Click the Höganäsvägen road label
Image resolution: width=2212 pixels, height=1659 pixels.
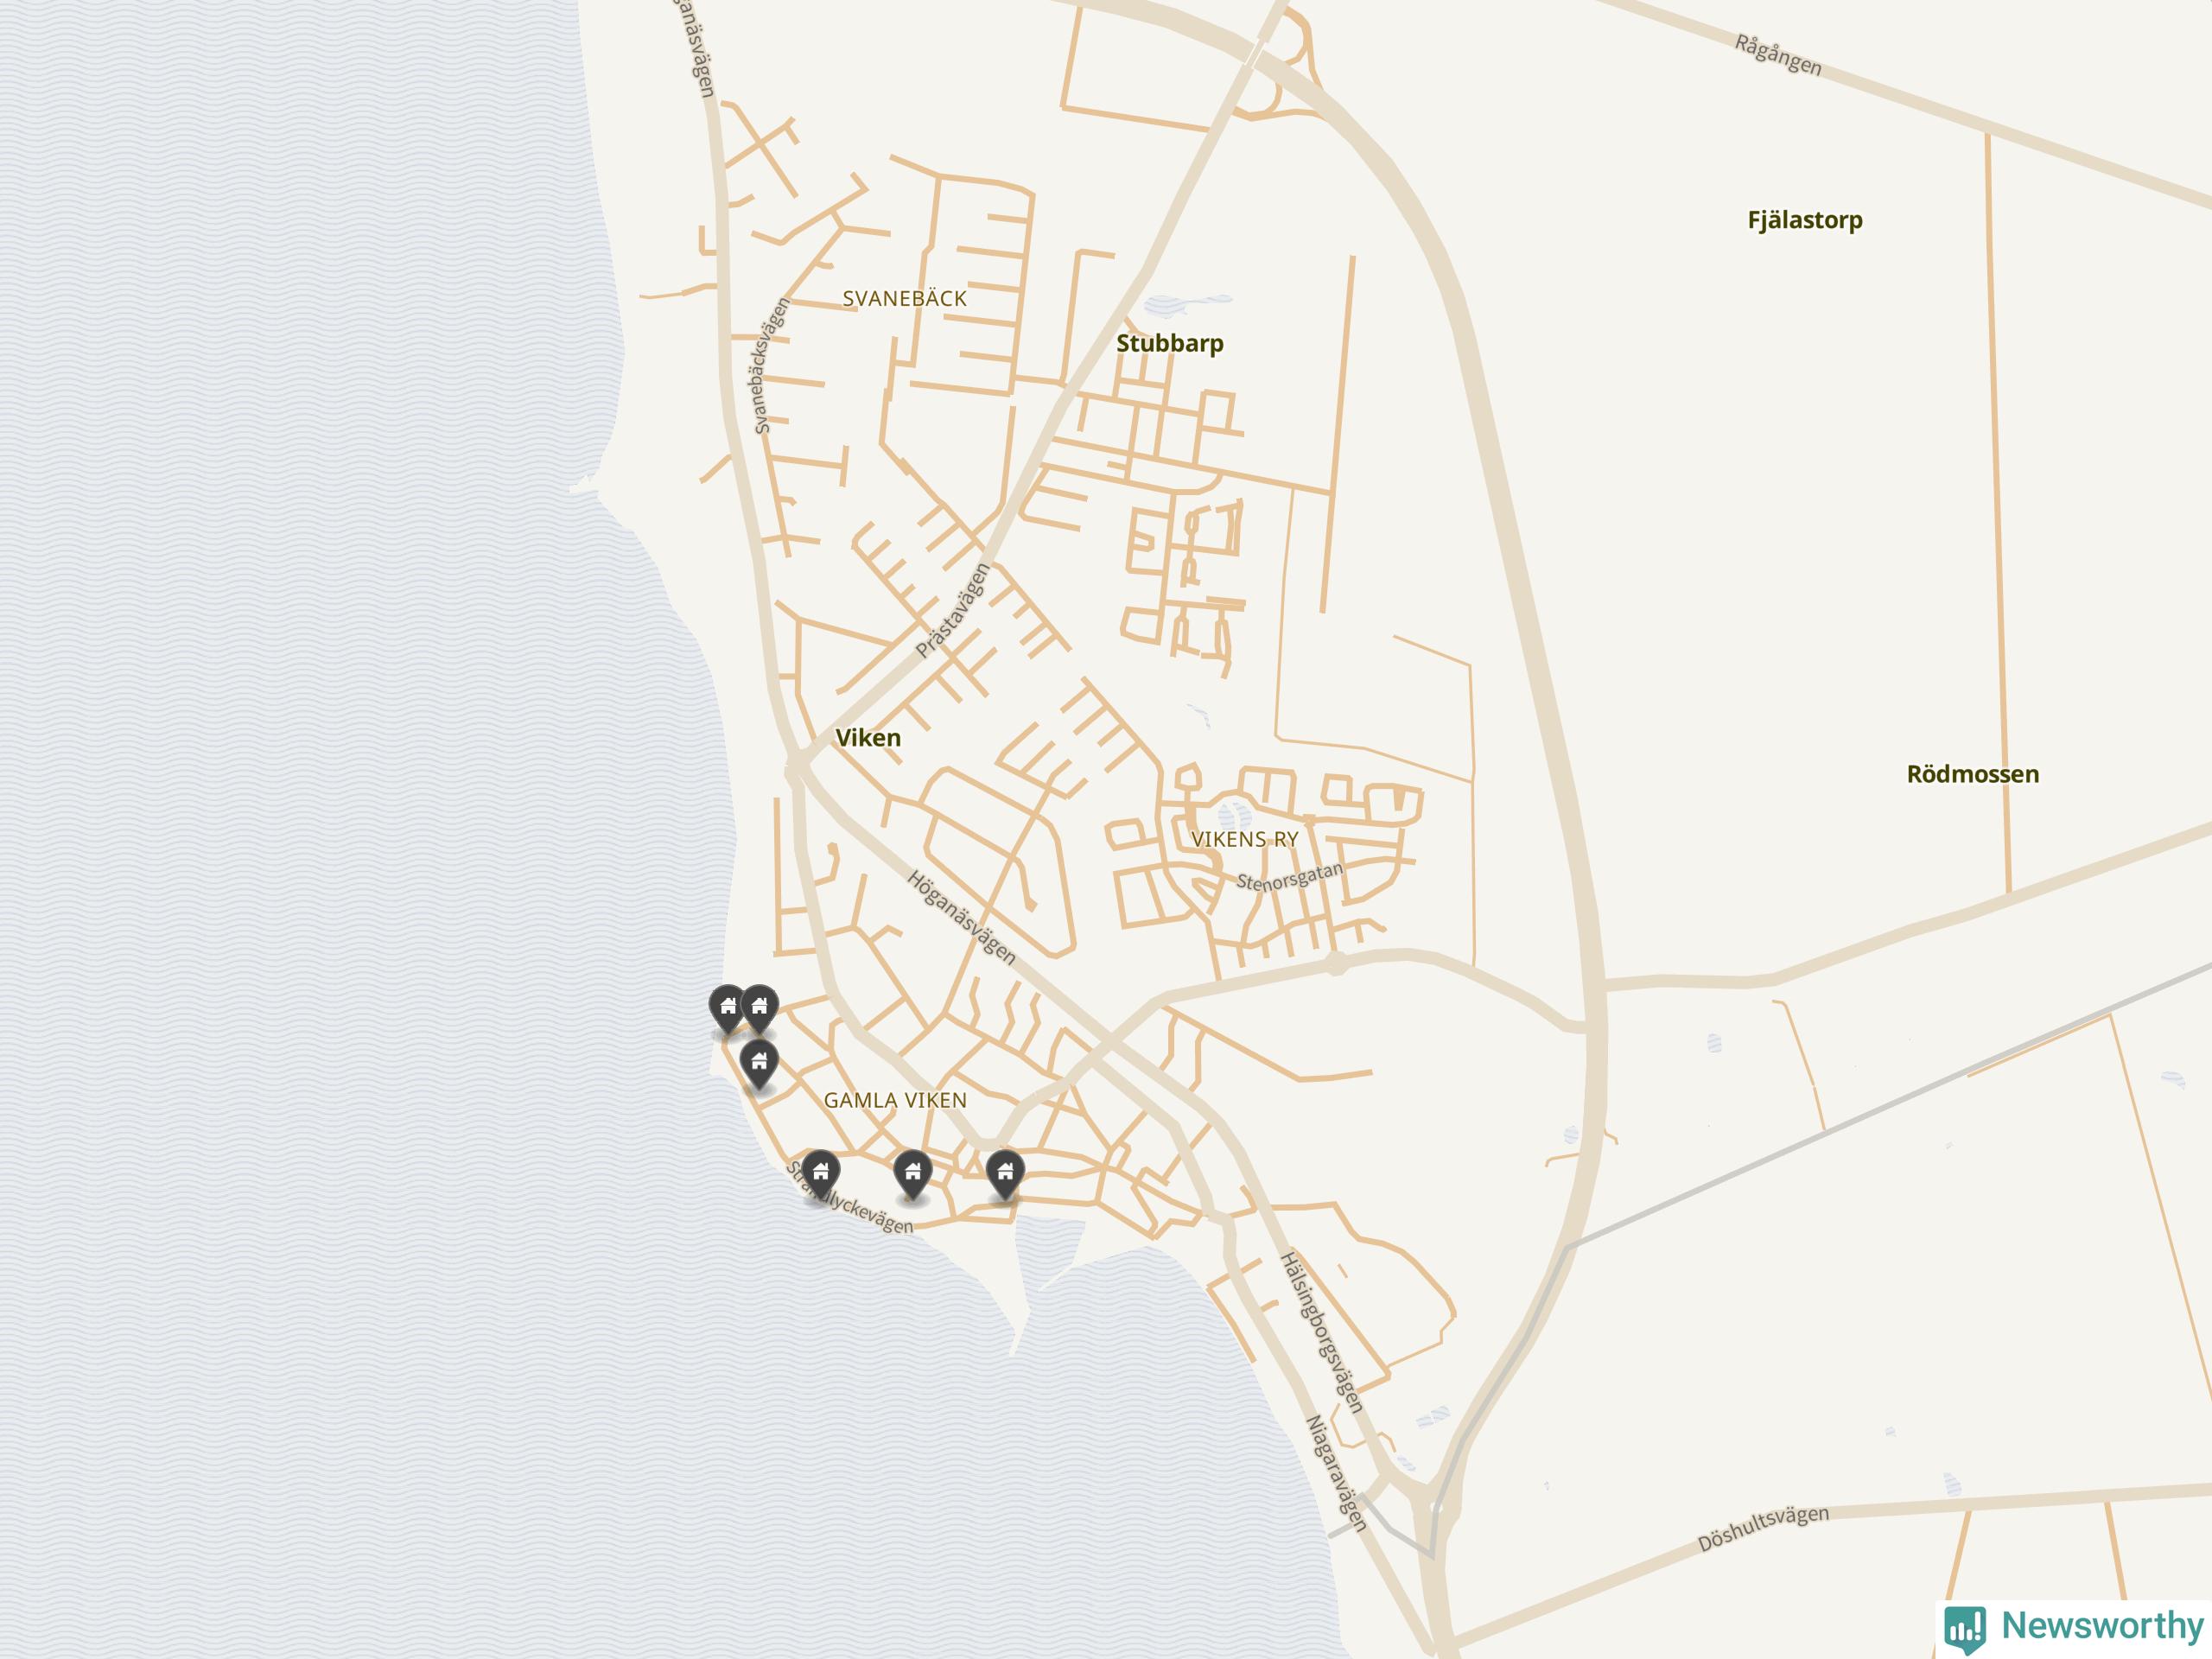(x=961, y=918)
